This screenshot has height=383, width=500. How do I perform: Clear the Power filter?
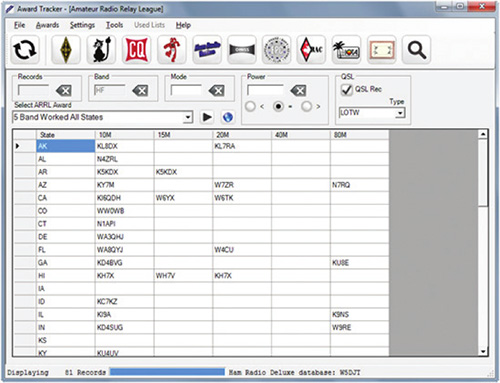298,90
